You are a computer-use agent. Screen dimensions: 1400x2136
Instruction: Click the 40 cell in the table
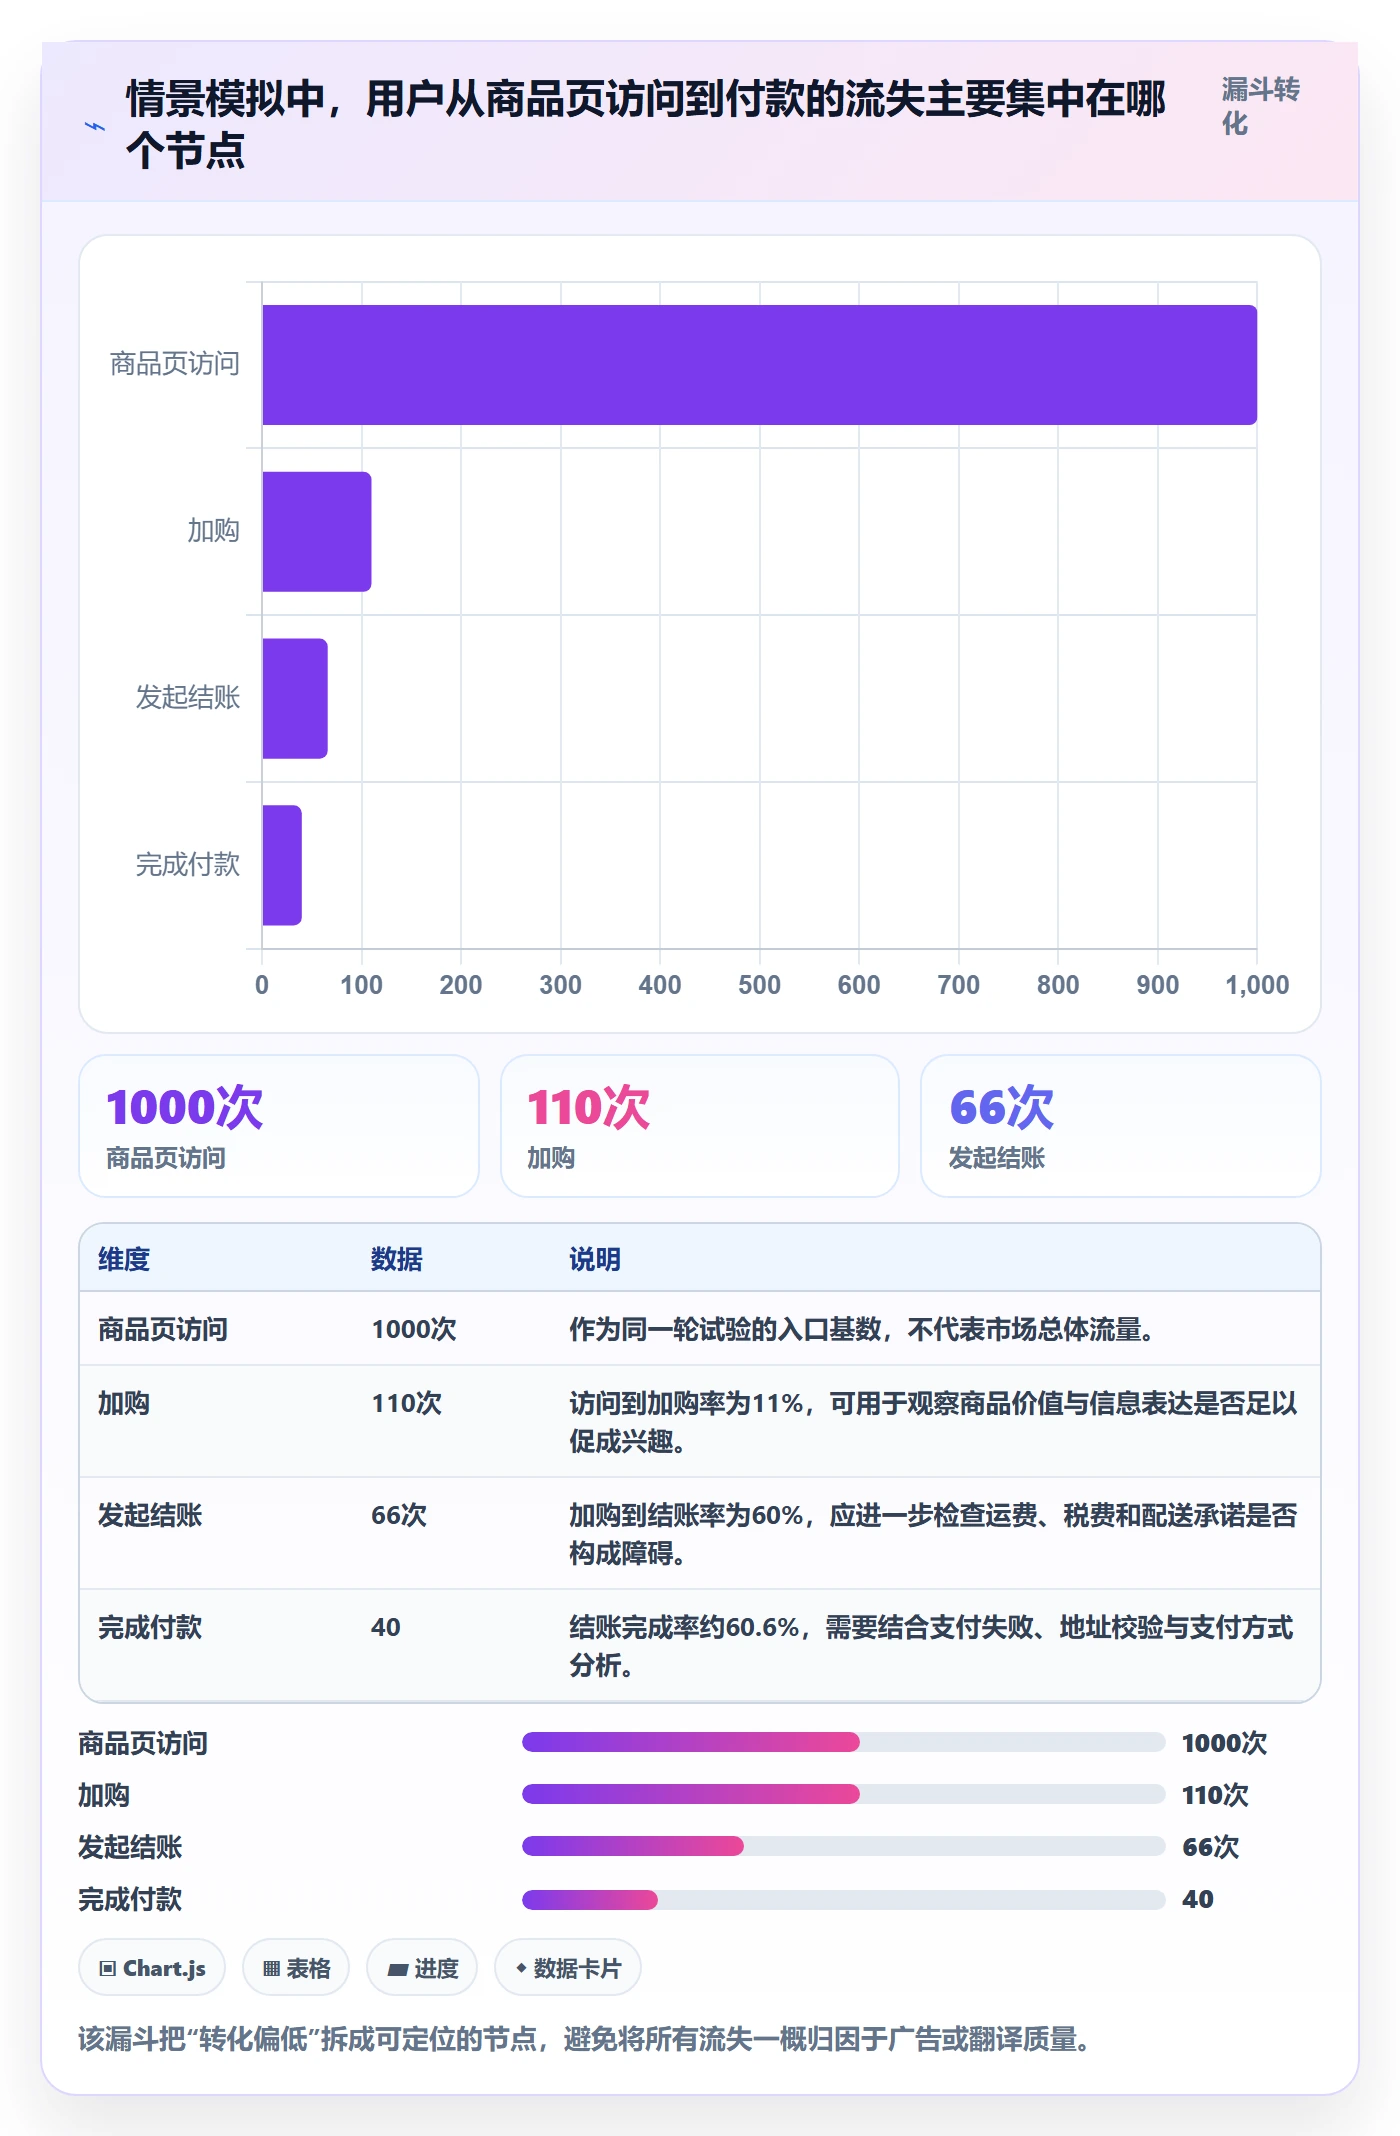pos(386,1627)
